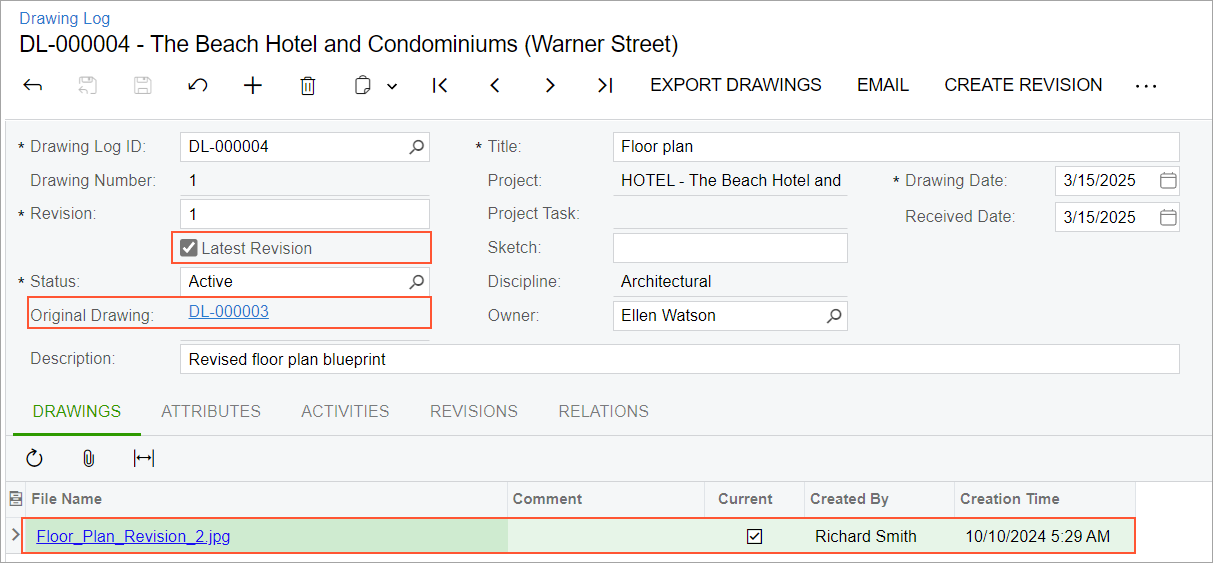Viewport: 1213px width, 563px height.
Task: Open clipboard dropdown arrow in toolbar
Action: click(392, 86)
